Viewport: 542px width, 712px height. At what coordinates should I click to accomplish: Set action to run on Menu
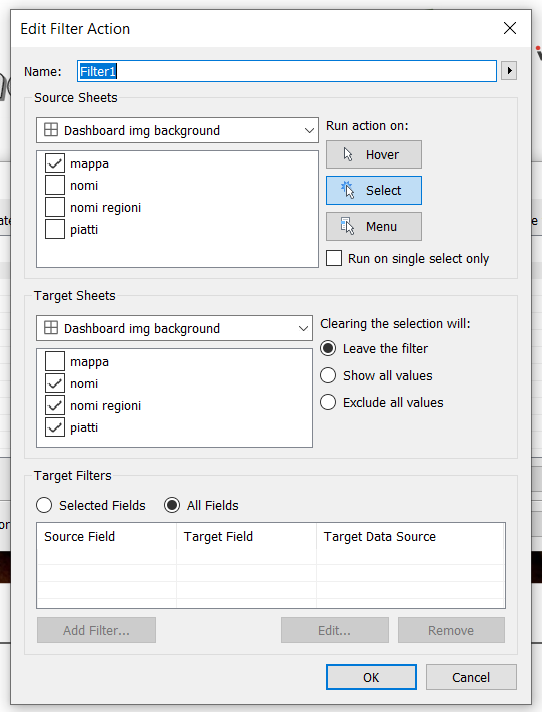pyautogui.click(x=374, y=226)
